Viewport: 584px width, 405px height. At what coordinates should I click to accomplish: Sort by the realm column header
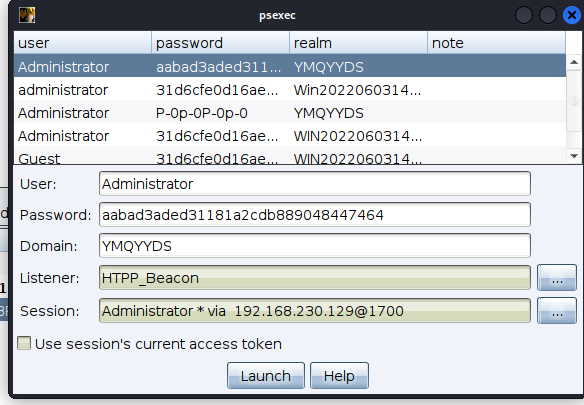(x=358, y=43)
